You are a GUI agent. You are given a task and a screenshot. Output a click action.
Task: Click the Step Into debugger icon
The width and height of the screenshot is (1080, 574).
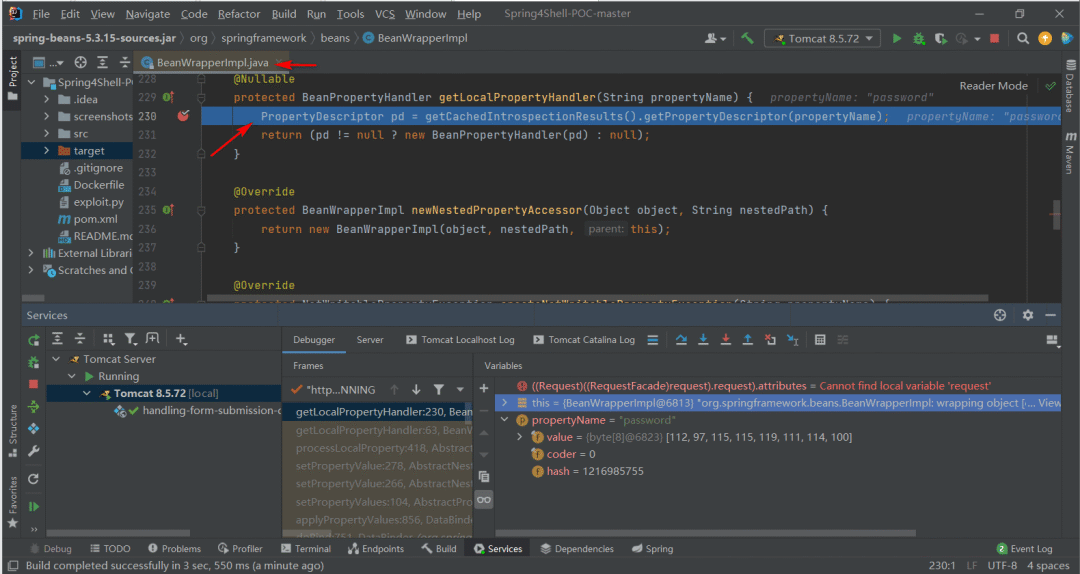coord(703,340)
